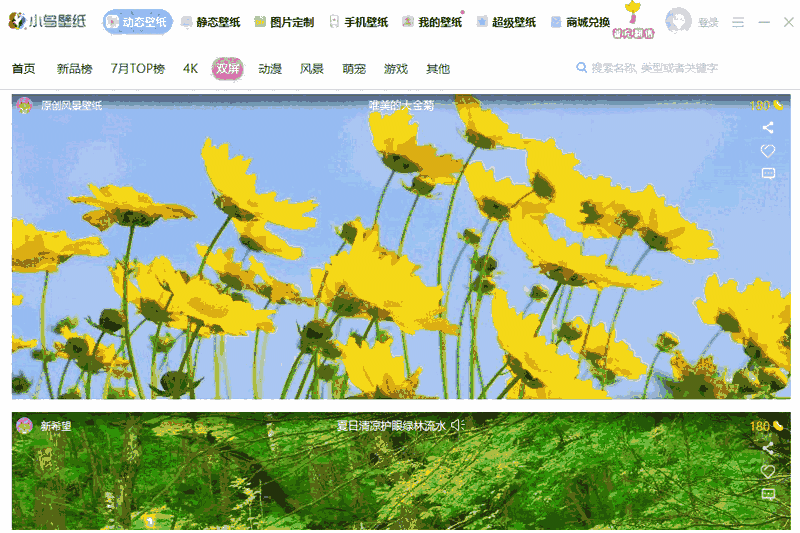
Task: Open the 超级壁纸 tab
Action: pos(506,22)
